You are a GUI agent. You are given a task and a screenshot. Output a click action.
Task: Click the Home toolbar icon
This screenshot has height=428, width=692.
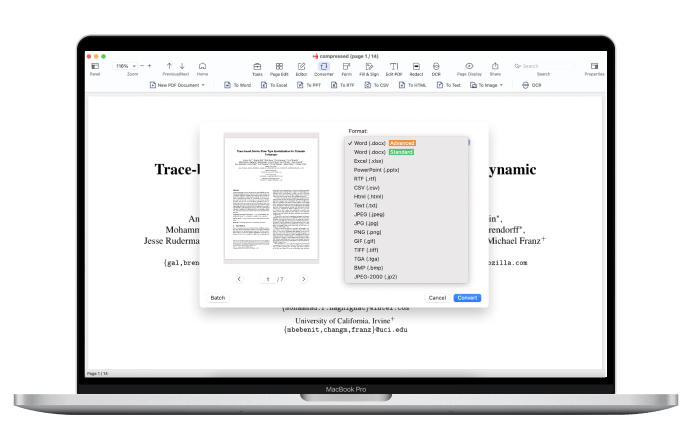coord(202,67)
